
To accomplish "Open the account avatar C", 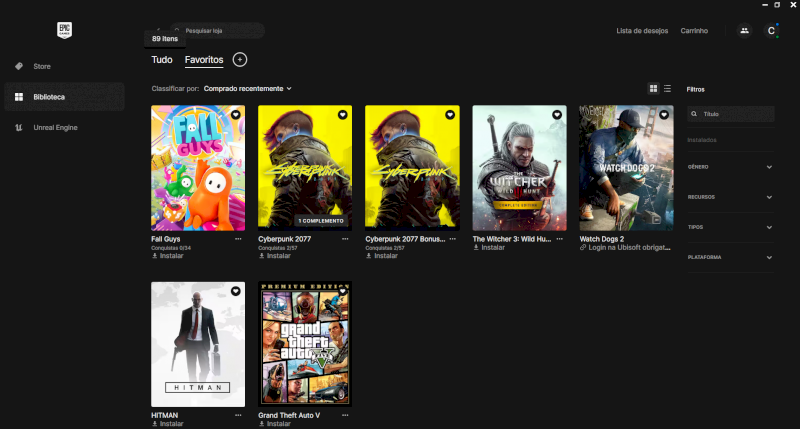I will 771,31.
